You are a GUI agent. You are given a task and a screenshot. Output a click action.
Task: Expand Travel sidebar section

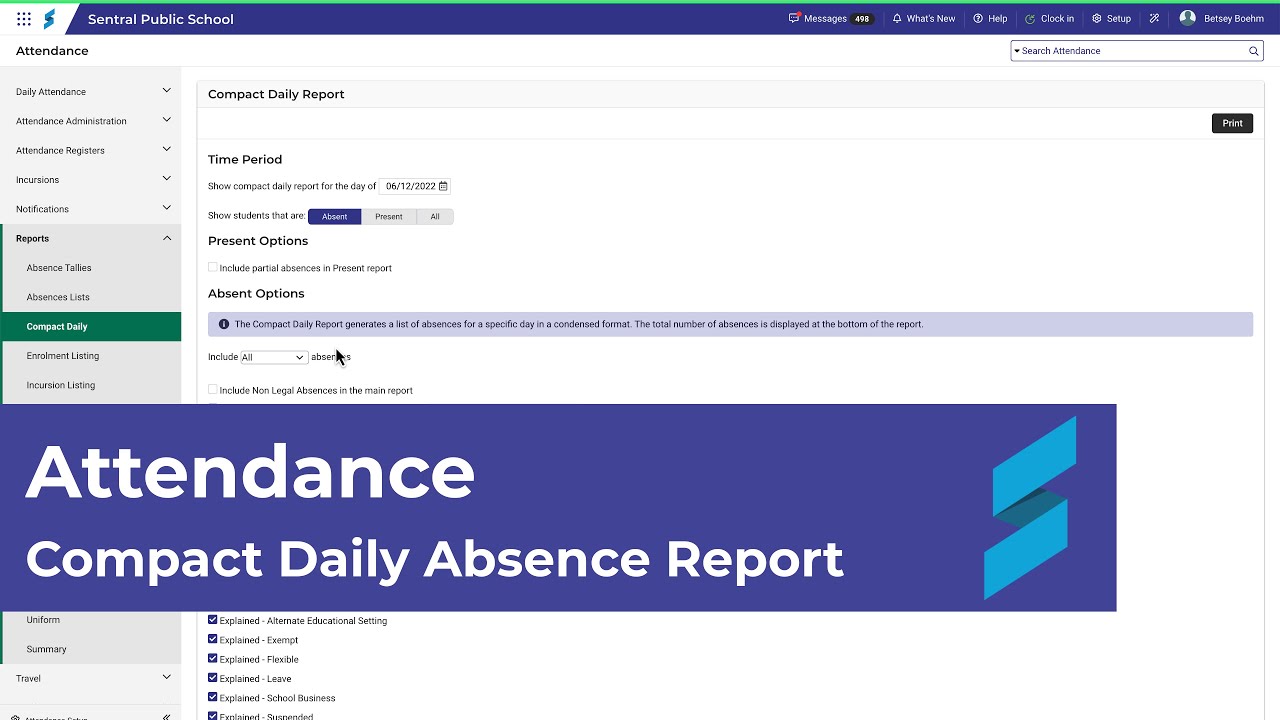pyautogui.click(x=90, y=678)
